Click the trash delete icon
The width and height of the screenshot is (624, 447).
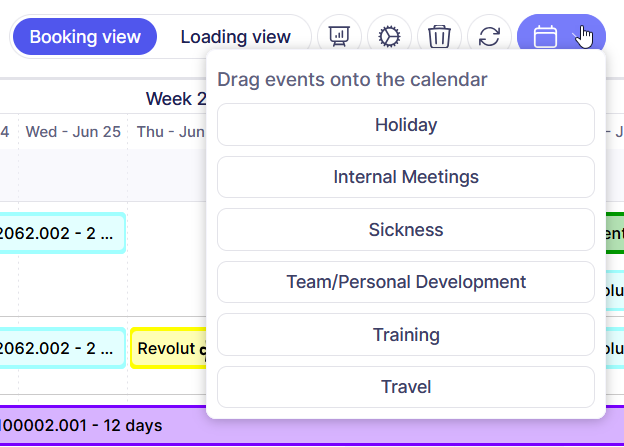pos(439,37)
